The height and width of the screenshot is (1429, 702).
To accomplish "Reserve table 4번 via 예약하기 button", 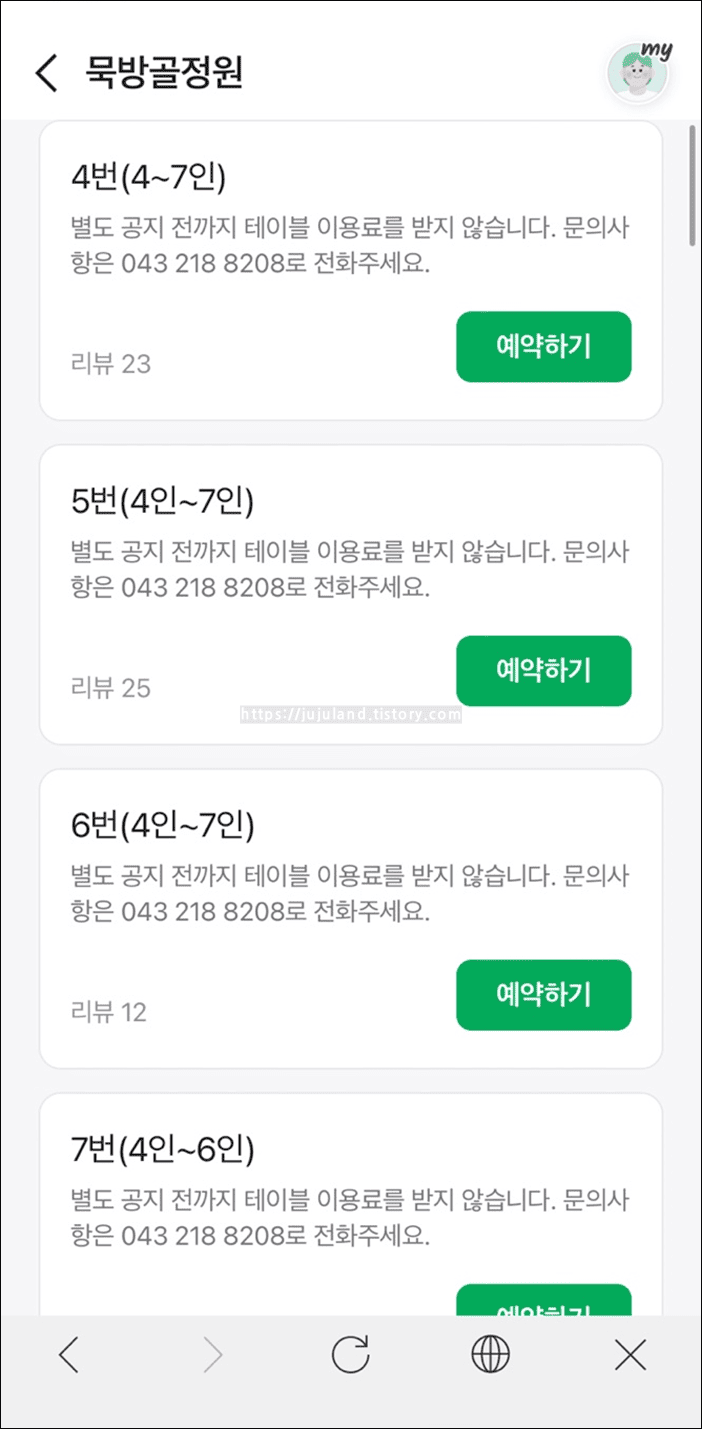I will (x=543, y=346).
